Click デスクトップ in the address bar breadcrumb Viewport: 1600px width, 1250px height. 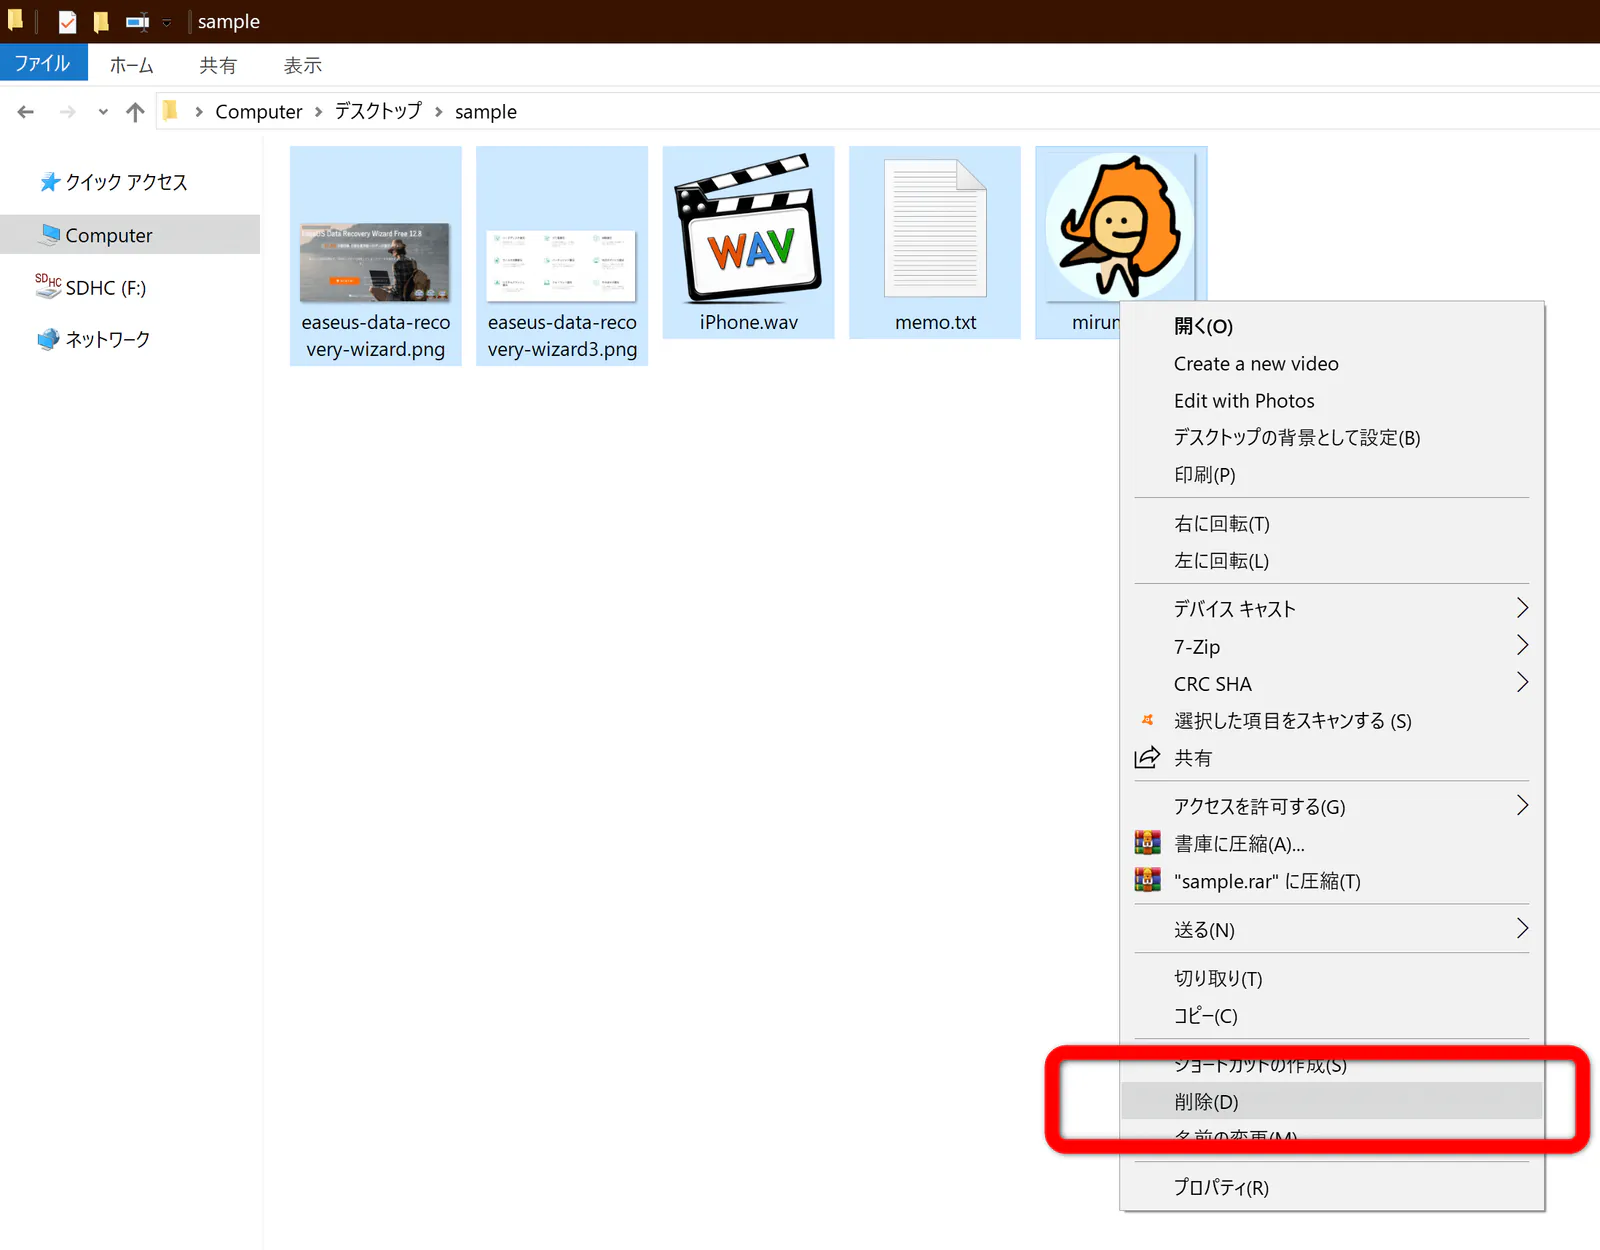(378, 111)
